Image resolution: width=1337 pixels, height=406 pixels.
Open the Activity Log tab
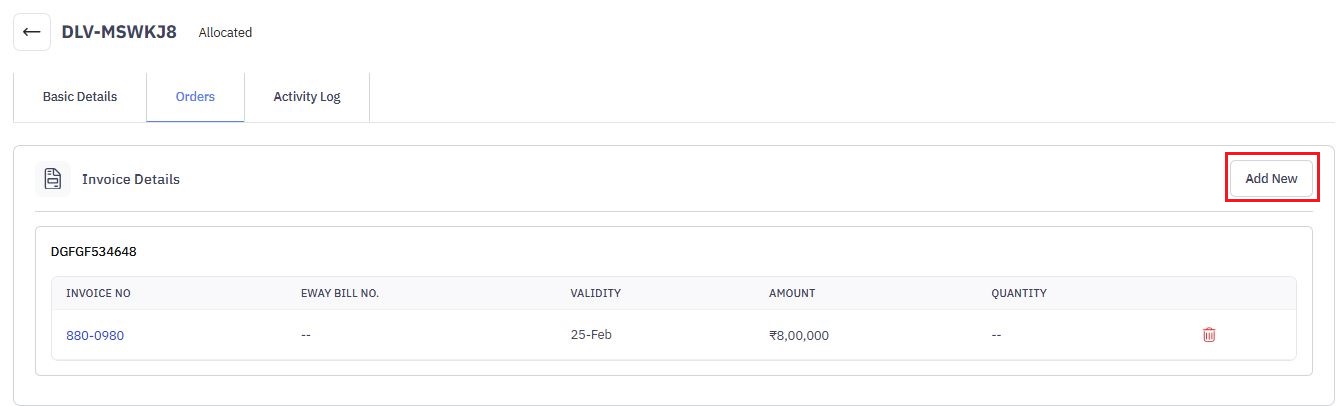(x=307, y=97)
